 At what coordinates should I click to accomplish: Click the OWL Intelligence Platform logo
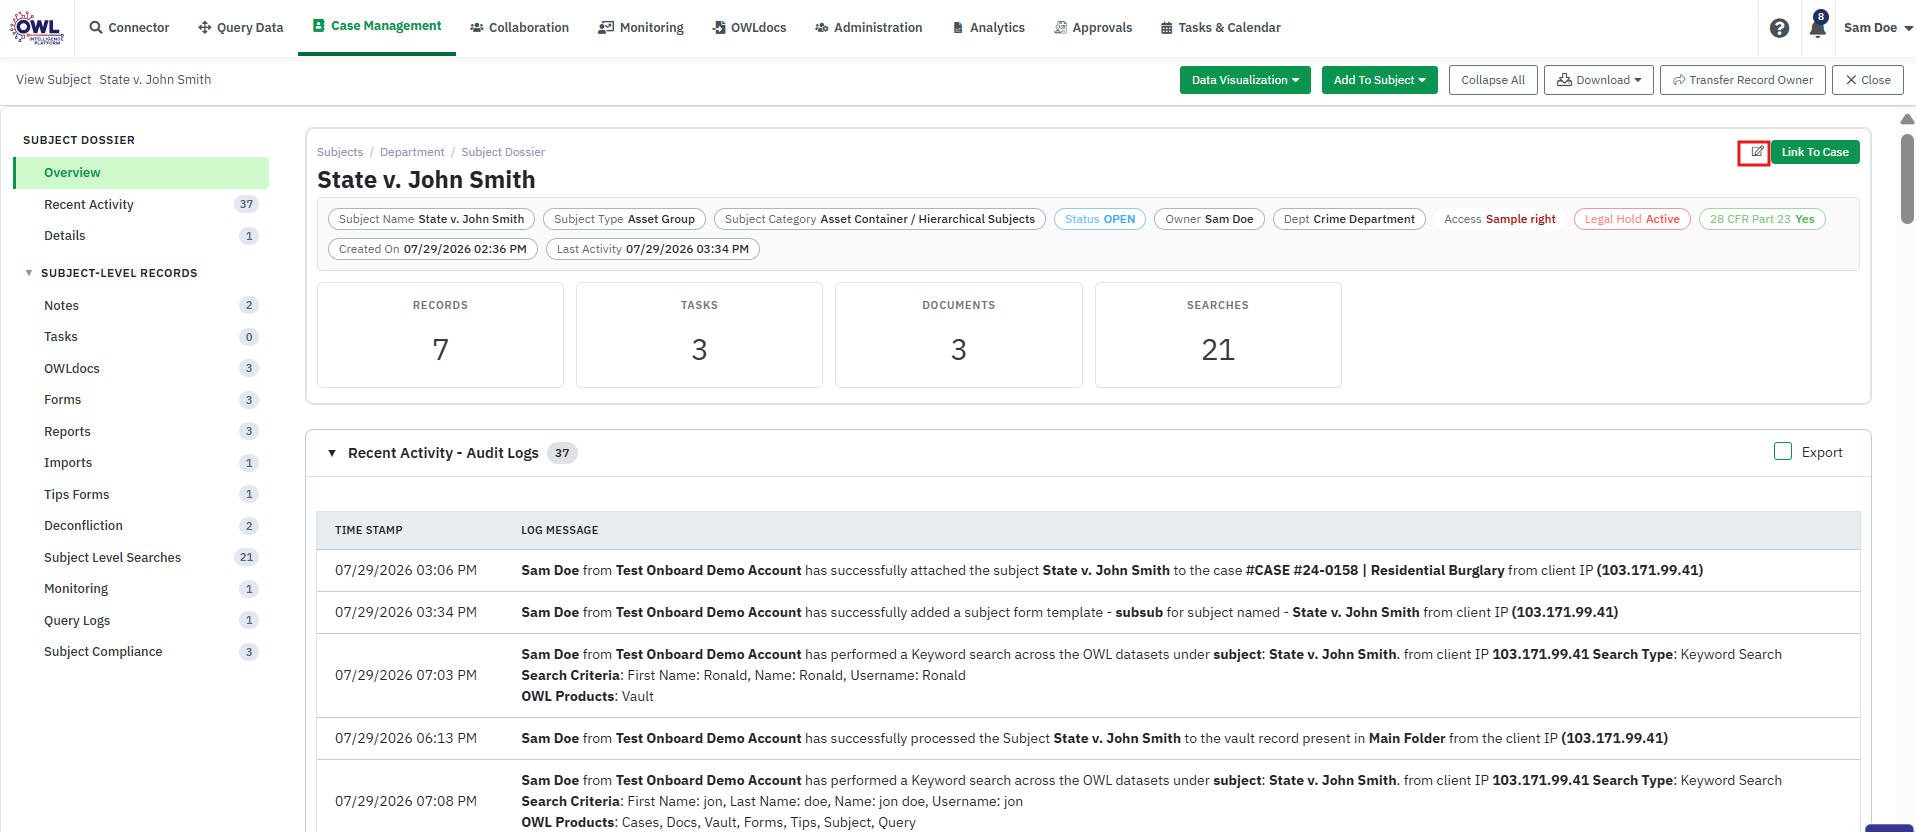point(37,27)
